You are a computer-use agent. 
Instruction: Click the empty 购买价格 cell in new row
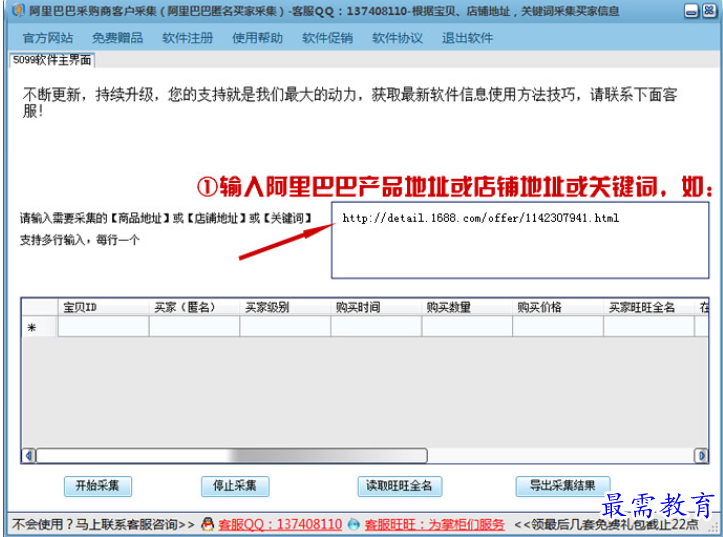557,327
